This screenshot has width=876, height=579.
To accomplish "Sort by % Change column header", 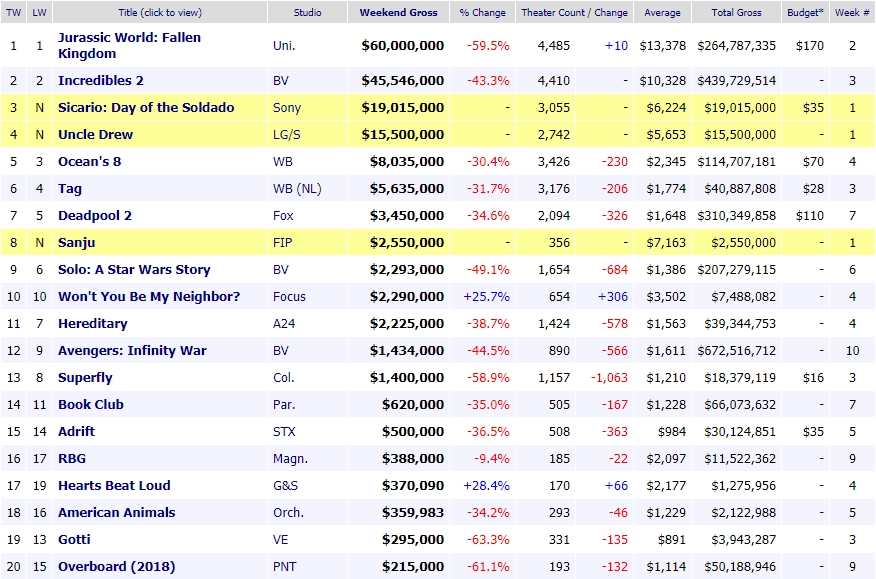I will coord(482,12).
